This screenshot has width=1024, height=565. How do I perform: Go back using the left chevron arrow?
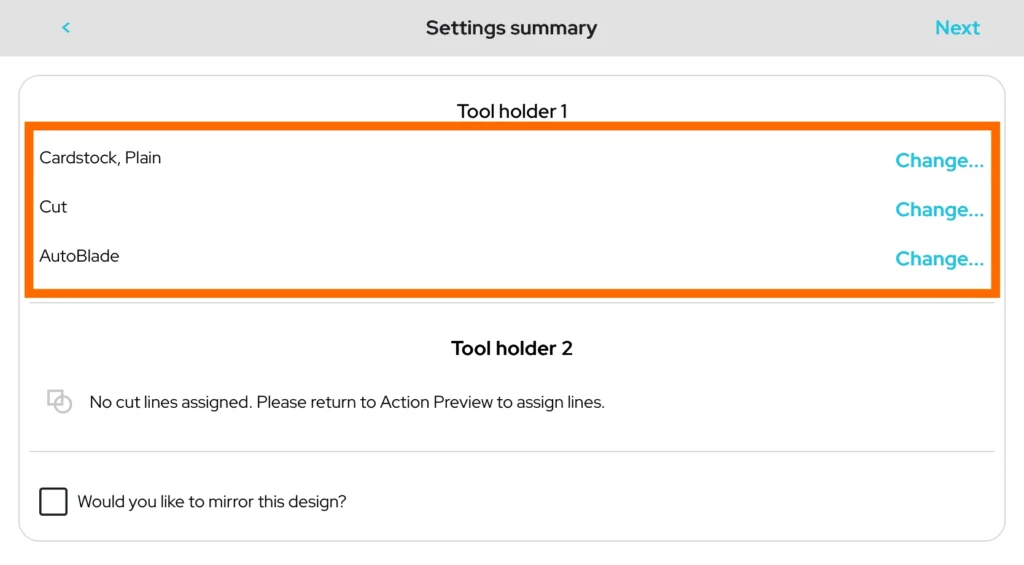(x=66, y=28)
